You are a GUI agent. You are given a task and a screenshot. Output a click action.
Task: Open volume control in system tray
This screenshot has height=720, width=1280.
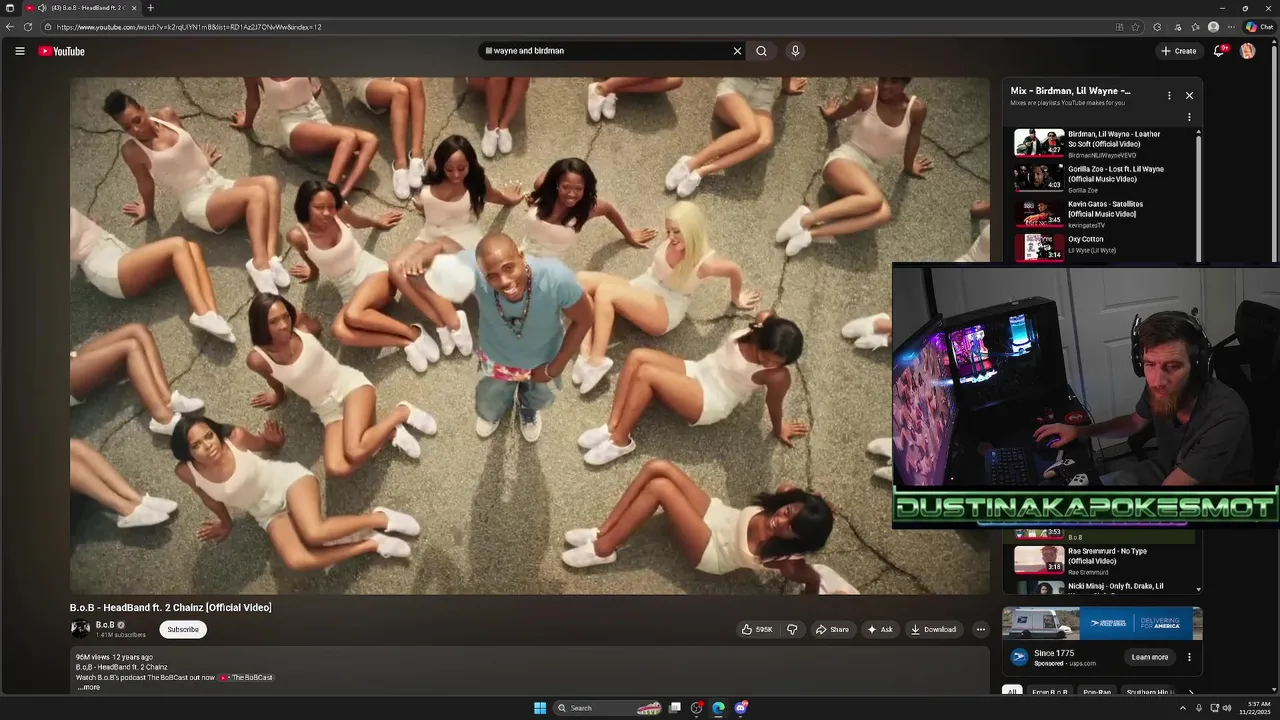pyautogui.click(x=1227, y=708)
